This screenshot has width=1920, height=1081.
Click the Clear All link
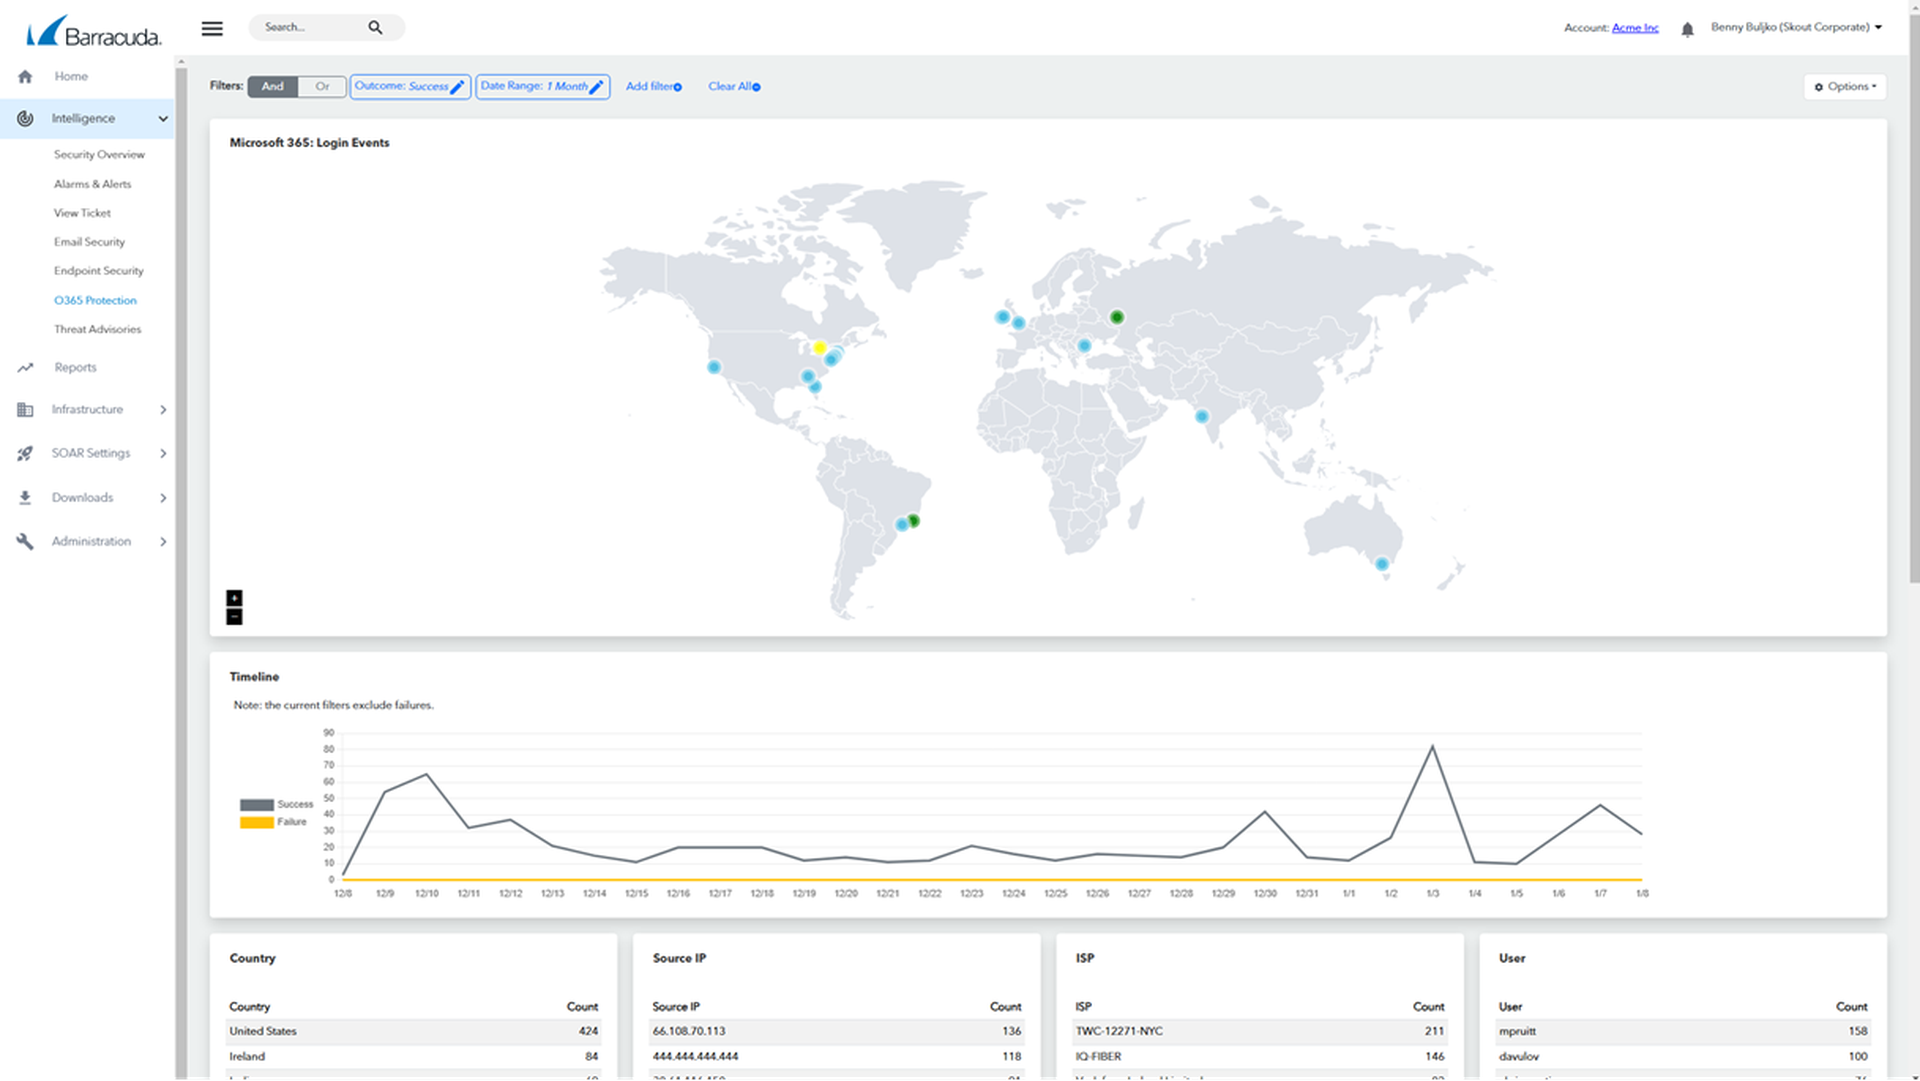(734, 87)
